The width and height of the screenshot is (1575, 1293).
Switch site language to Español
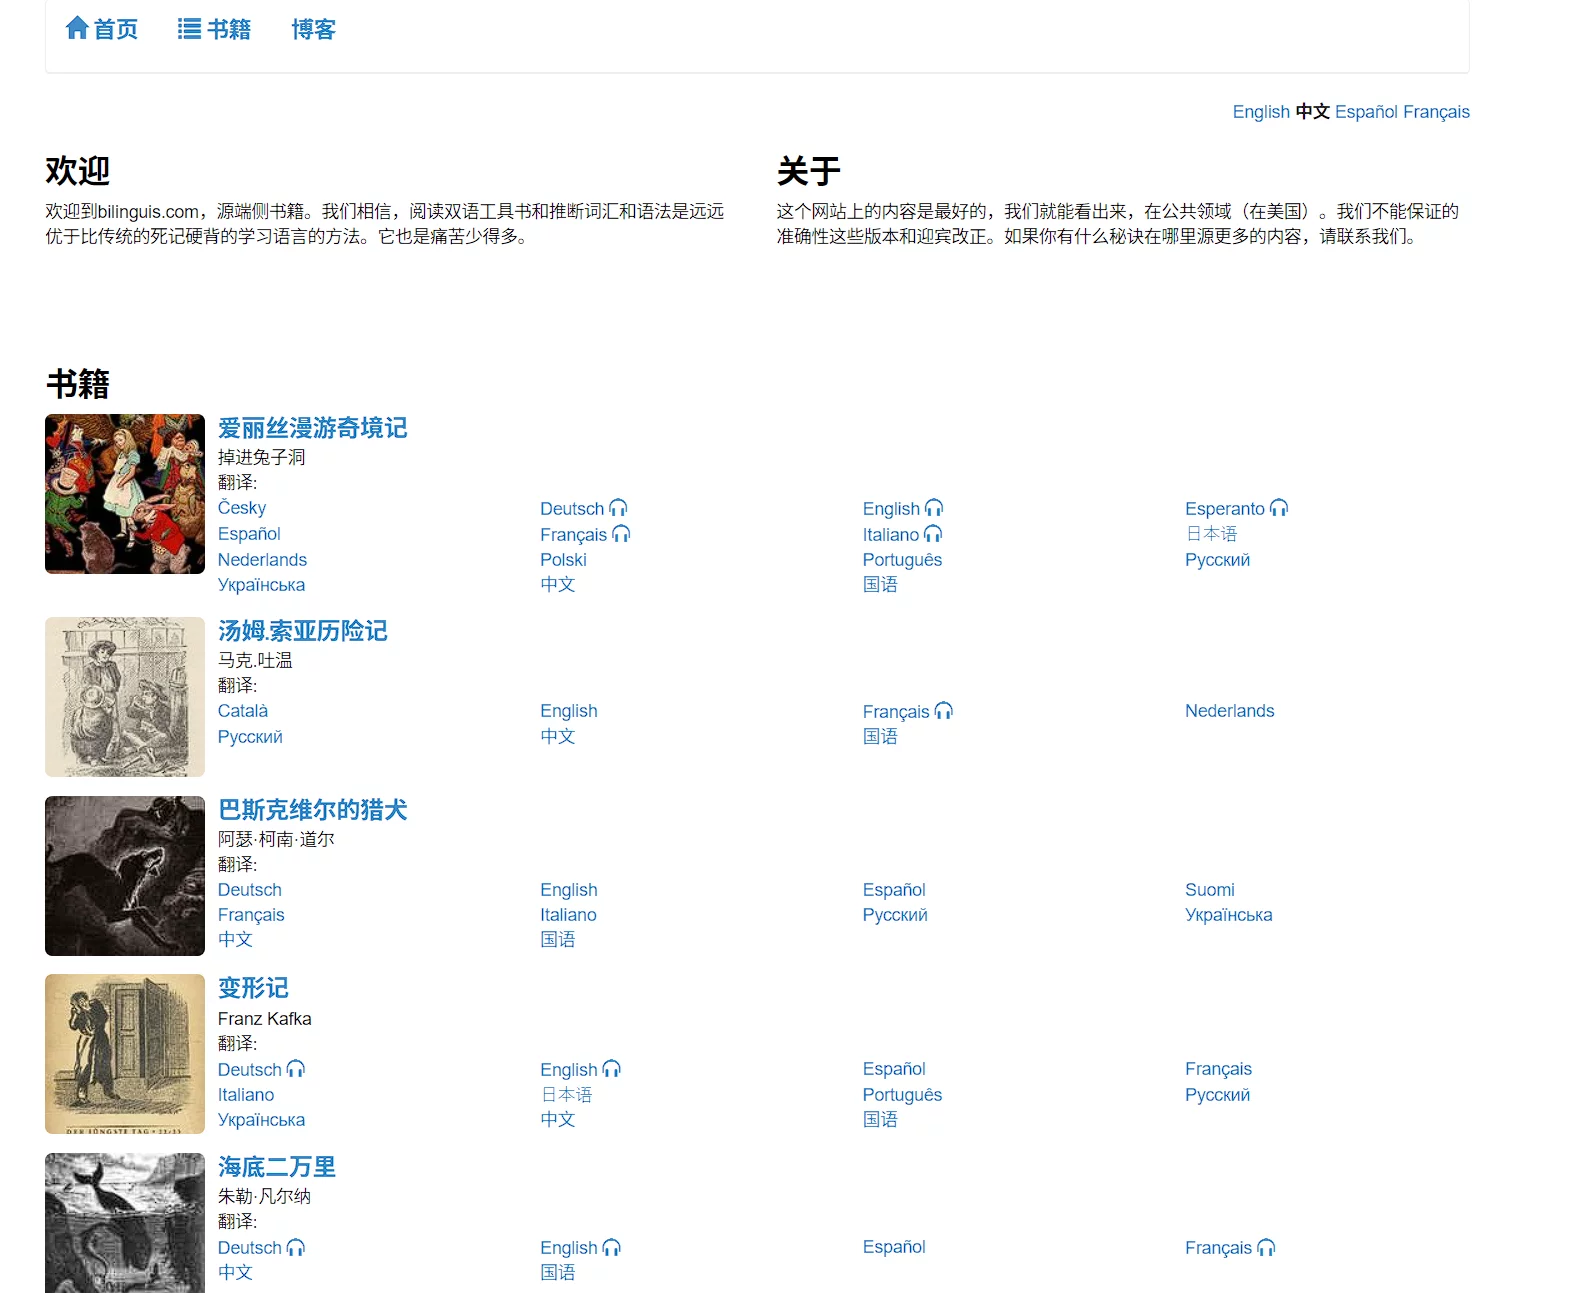pos(1366,112)
